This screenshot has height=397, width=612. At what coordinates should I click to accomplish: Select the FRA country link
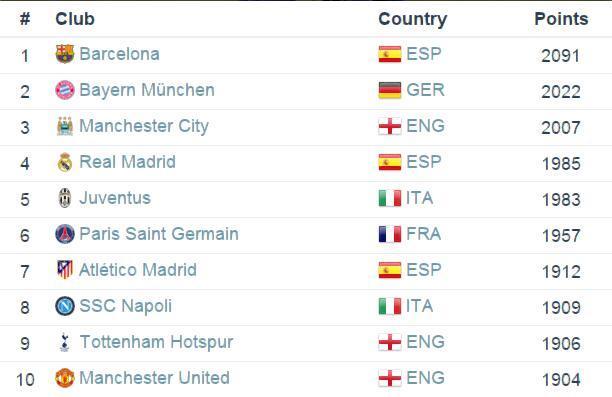pyautogui.click(x=424, y=234)
